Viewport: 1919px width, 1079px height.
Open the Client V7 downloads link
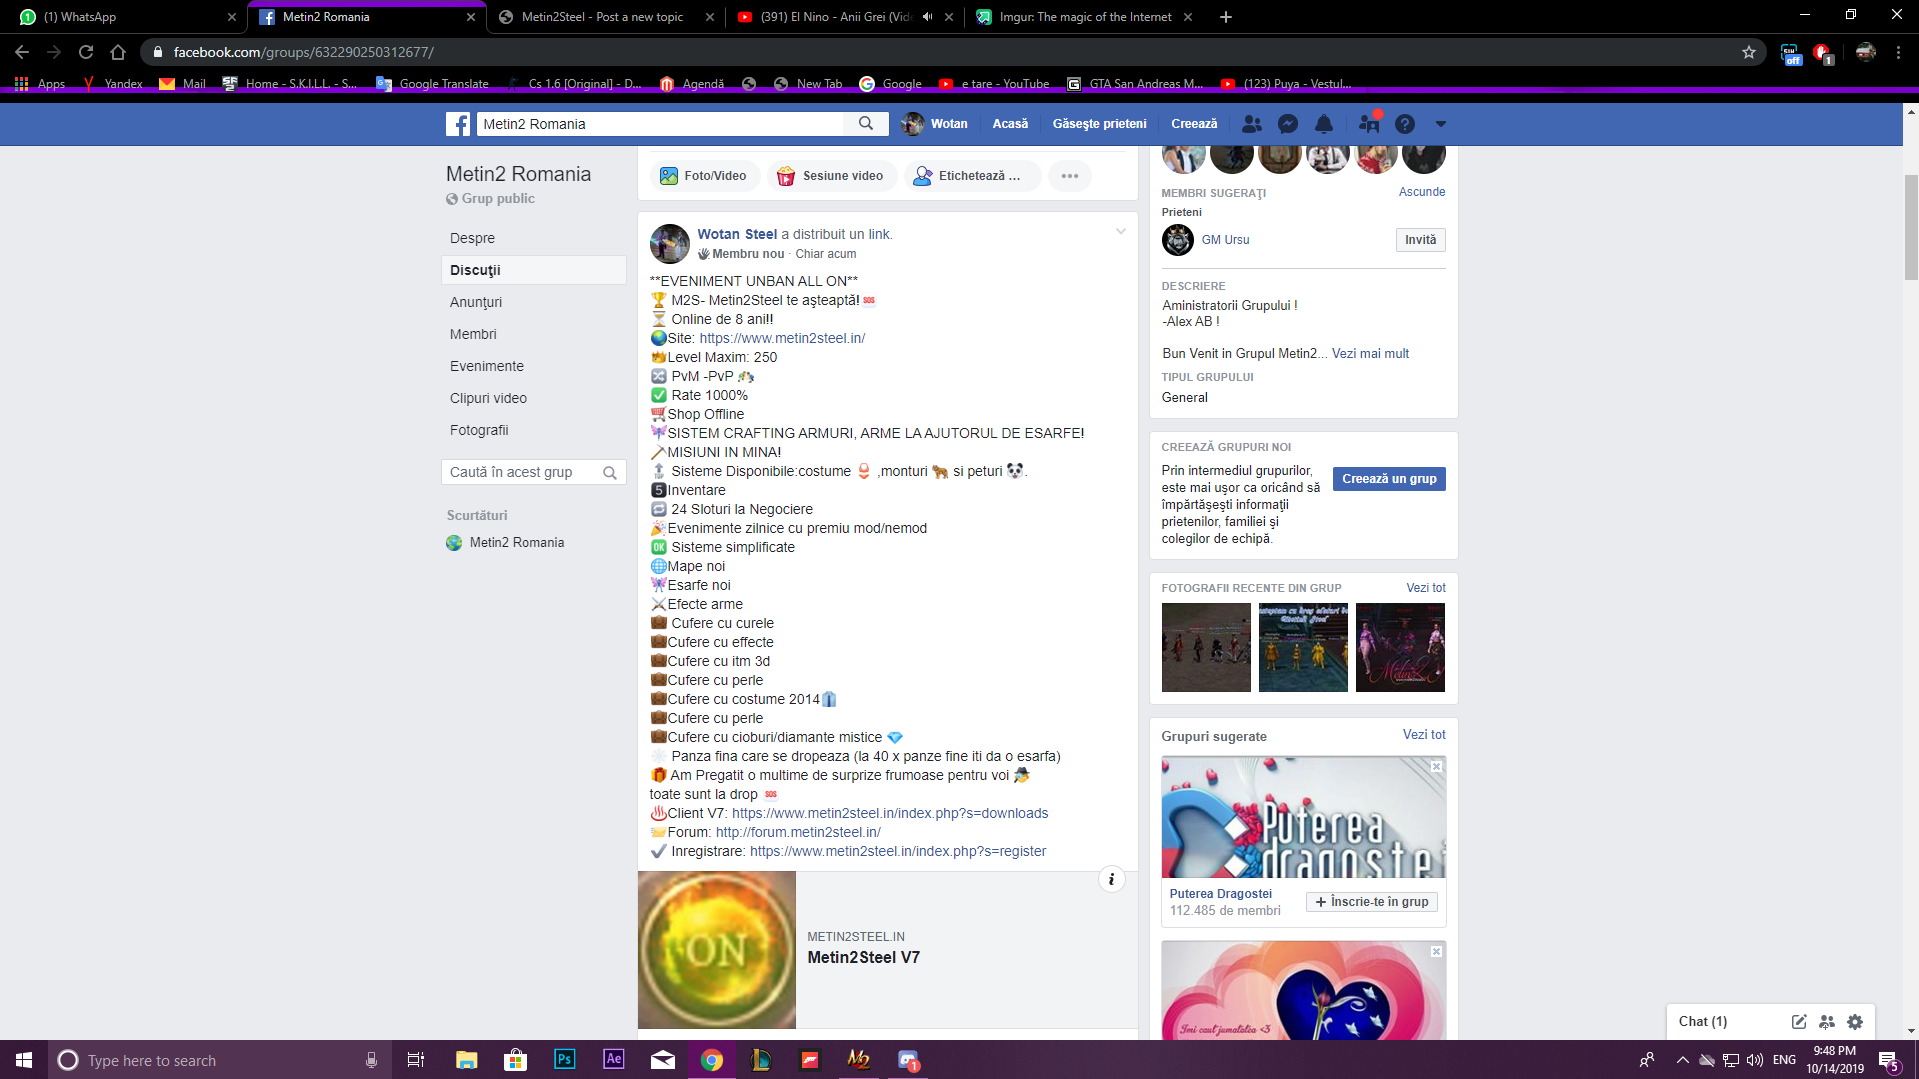890,813
